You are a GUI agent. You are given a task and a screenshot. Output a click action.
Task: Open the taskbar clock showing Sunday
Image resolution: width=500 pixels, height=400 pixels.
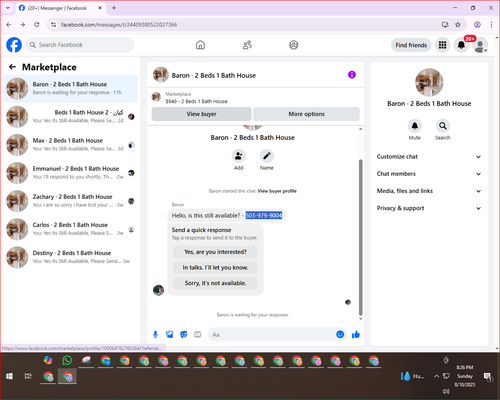[465, 376]
